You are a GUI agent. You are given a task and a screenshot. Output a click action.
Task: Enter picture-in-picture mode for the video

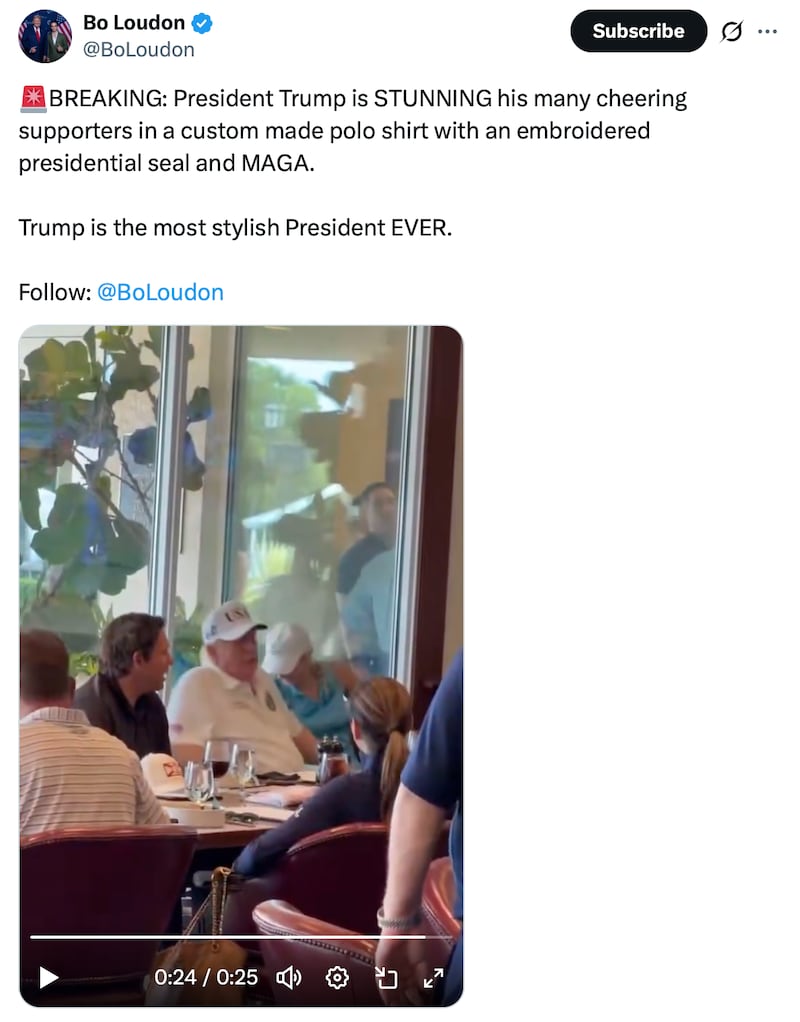point(388,978)
